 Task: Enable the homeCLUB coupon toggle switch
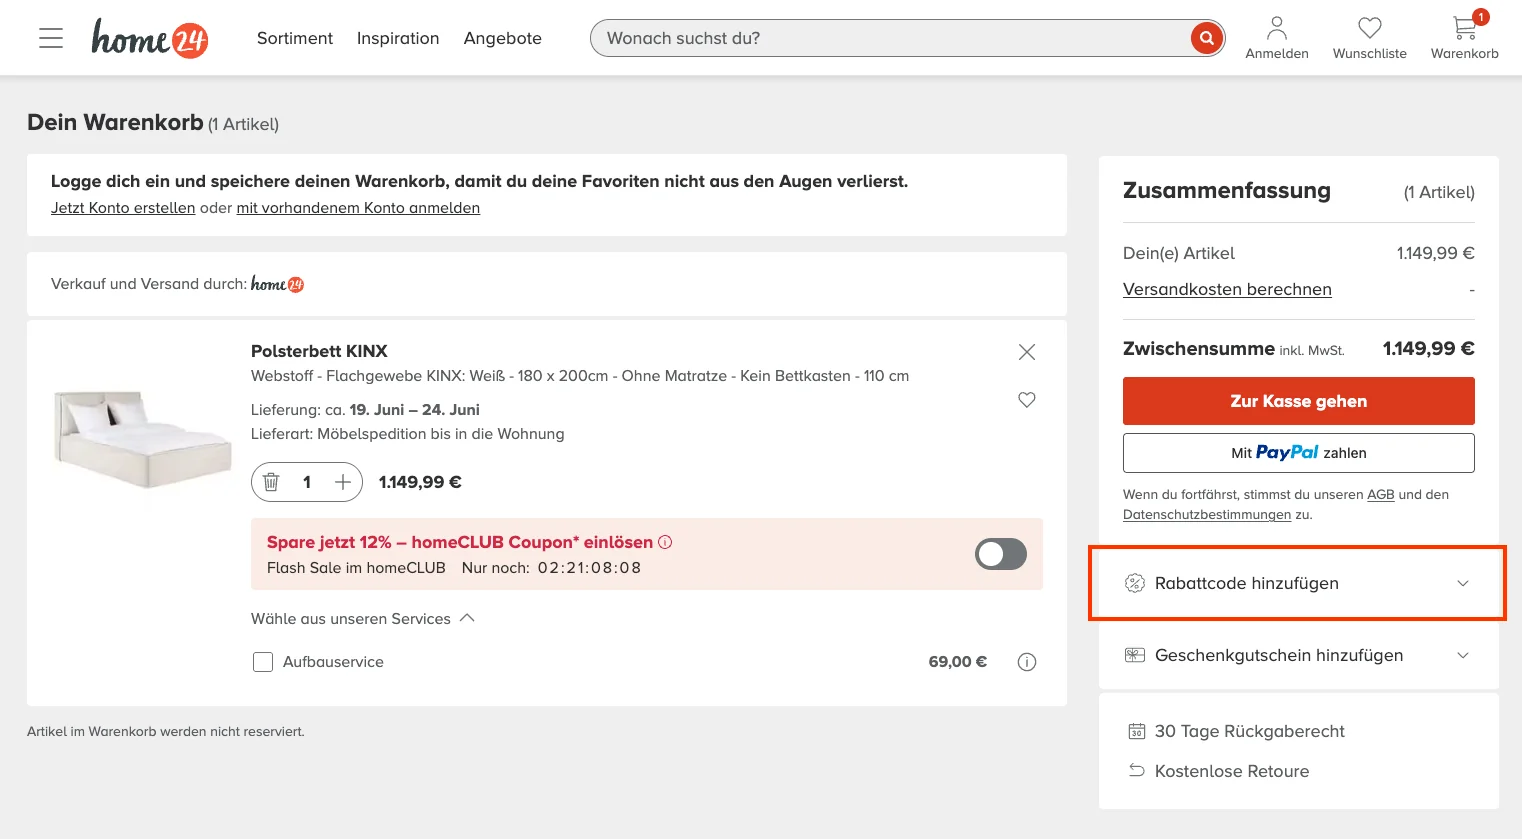[x=1001, y=554]
